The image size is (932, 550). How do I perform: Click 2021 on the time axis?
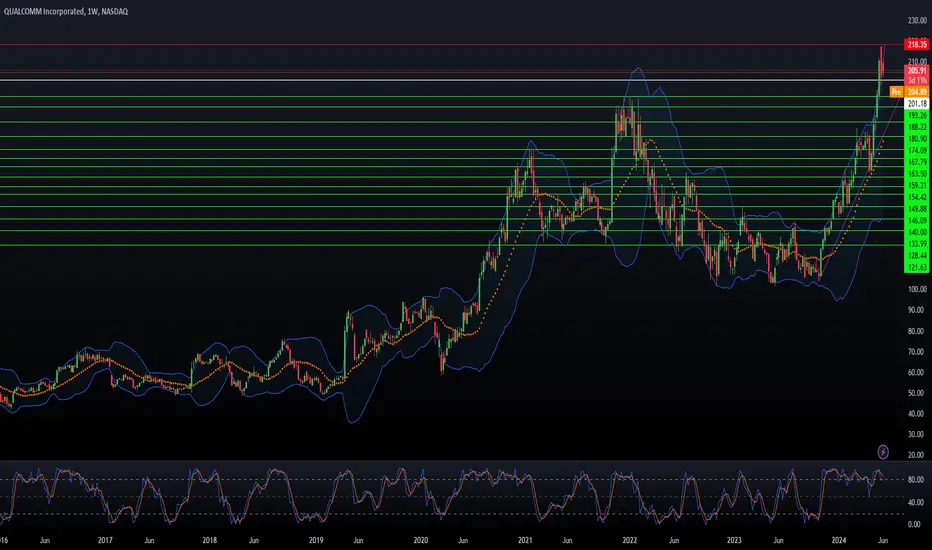pos(525,540)
